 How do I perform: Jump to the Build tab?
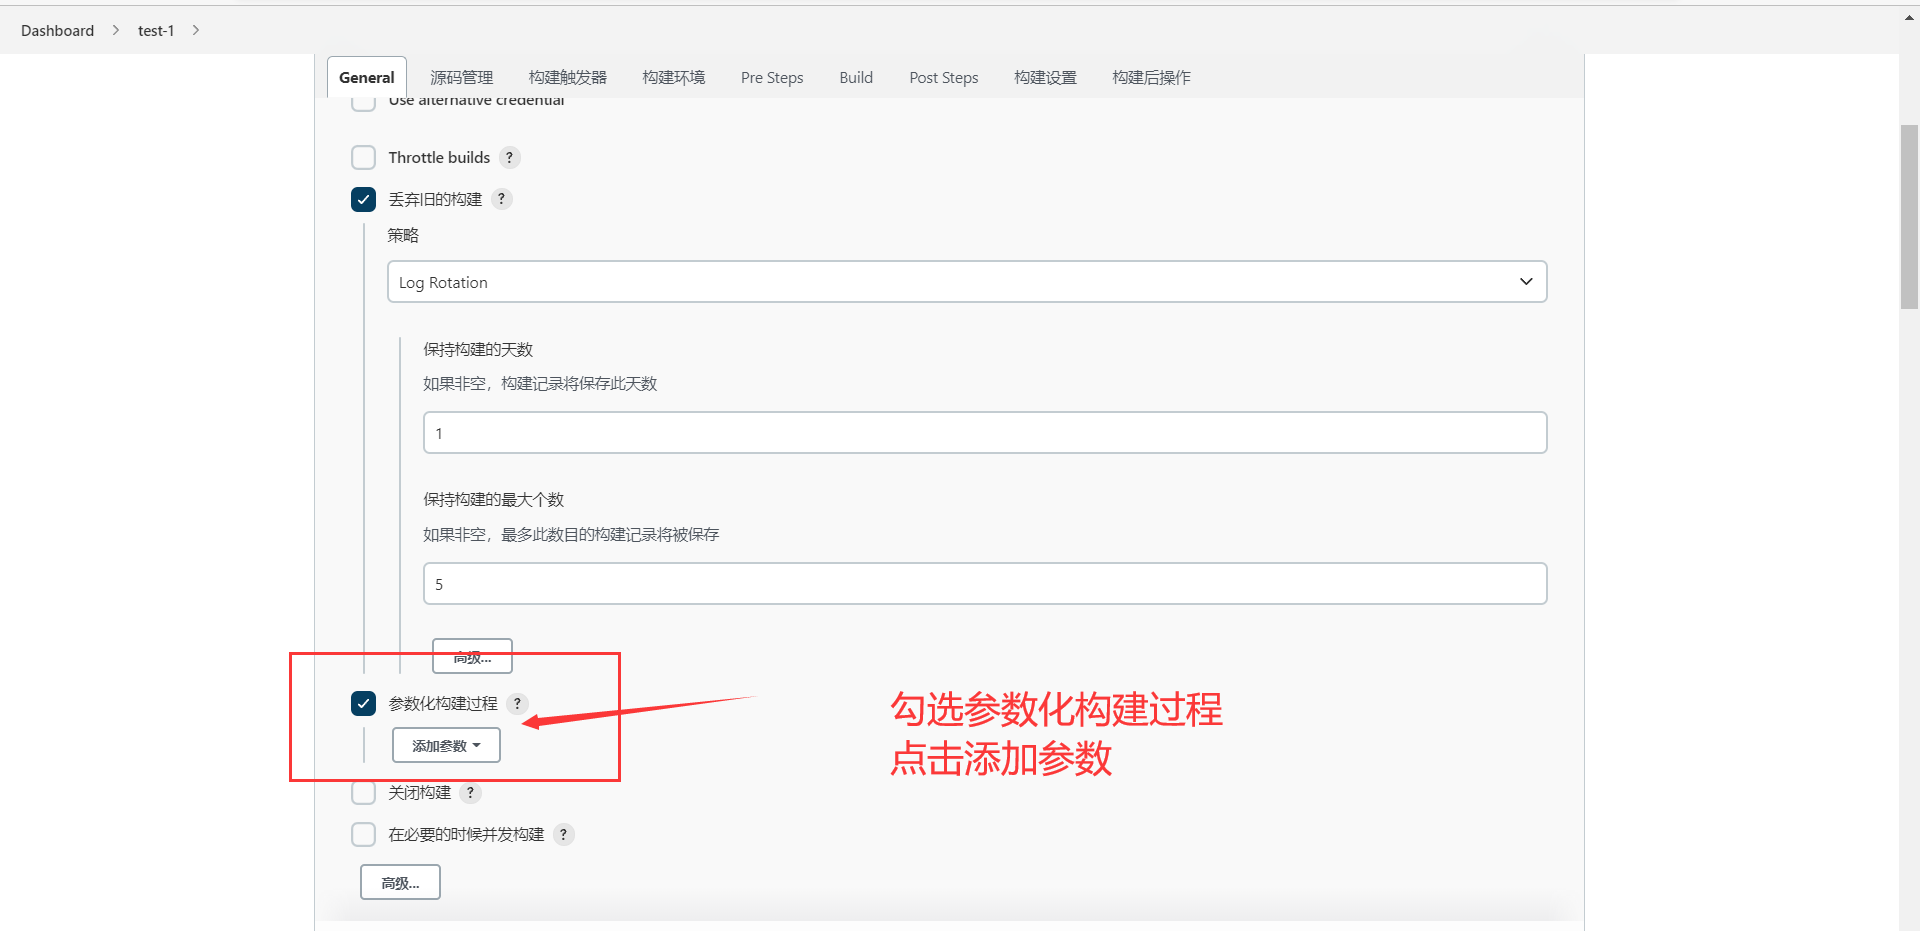[x=856, y=77]
